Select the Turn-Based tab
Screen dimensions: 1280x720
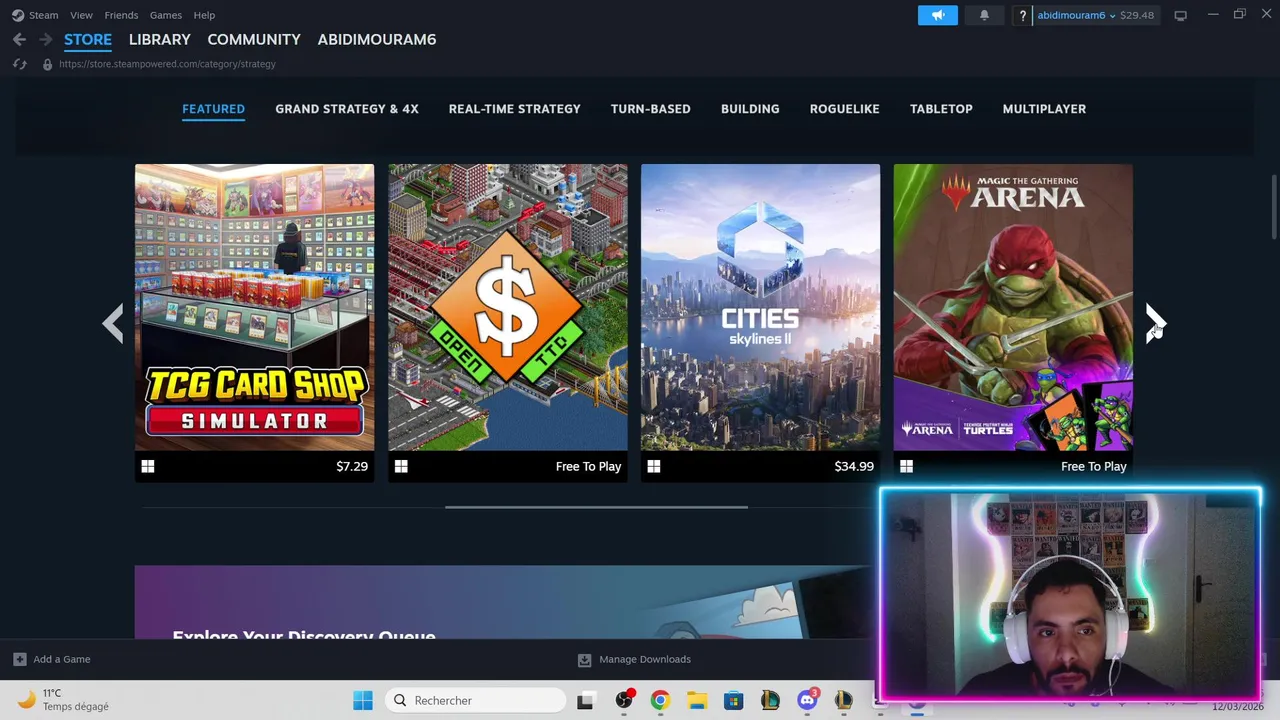click(x=651, y=109)
